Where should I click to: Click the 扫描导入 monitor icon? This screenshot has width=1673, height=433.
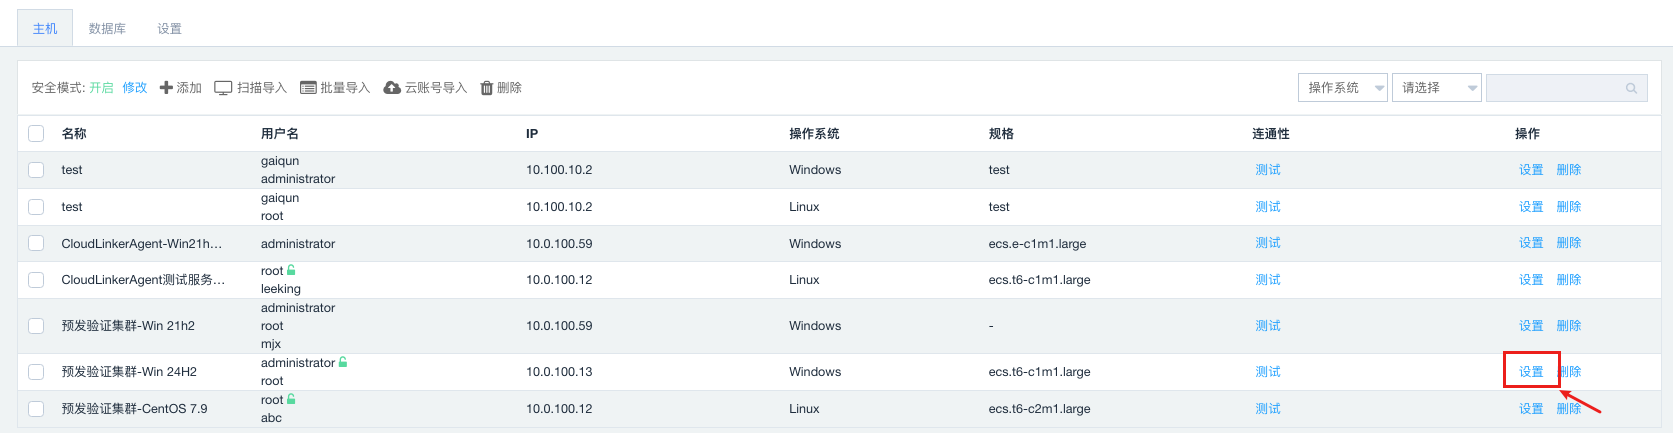(x=223, y=88)
